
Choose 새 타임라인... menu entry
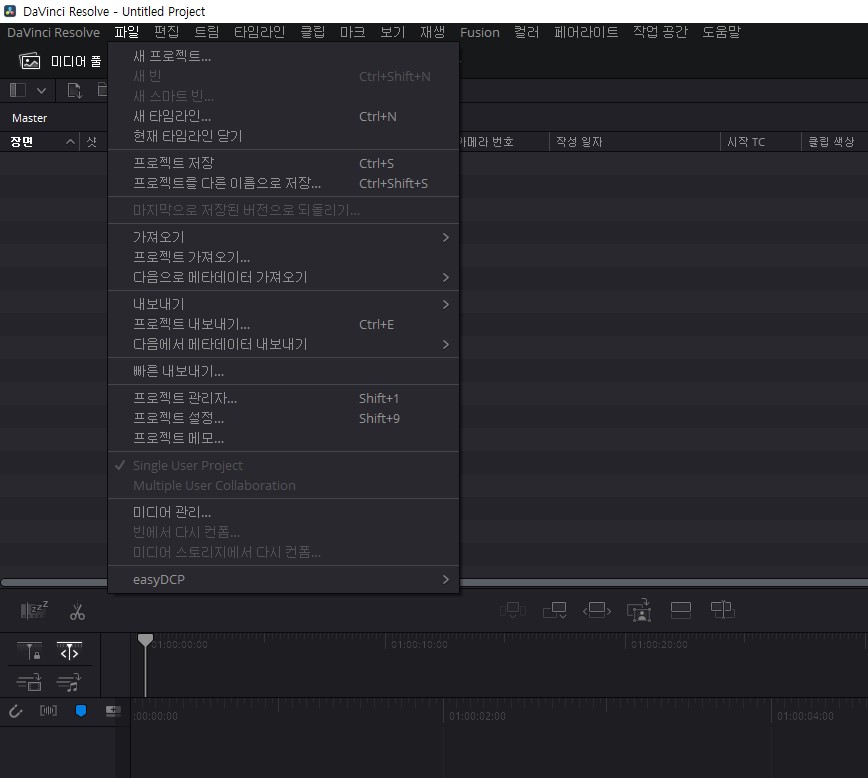coord(283,116)
